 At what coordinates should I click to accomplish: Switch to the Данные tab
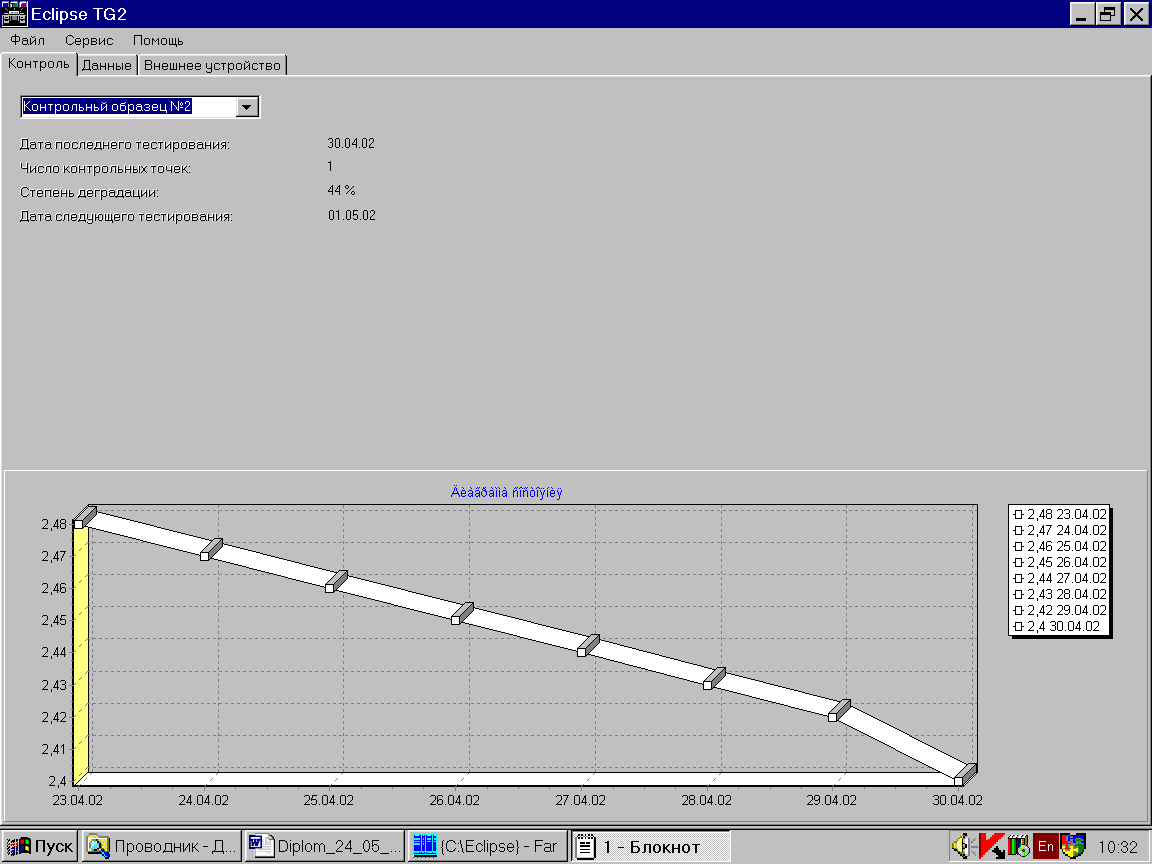tap(107, 65)
